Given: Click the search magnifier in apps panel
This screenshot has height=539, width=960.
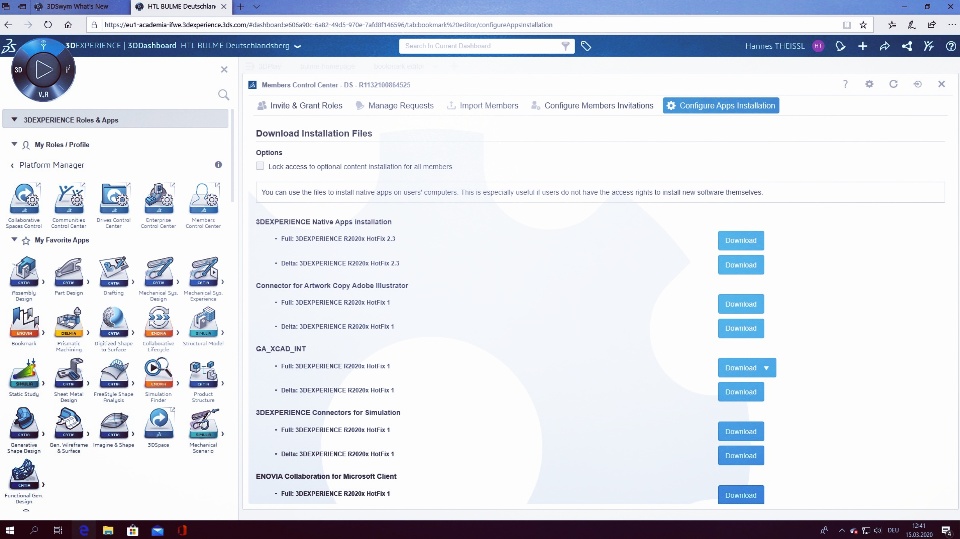Looking at the screenshot, I should click(223, 94).
